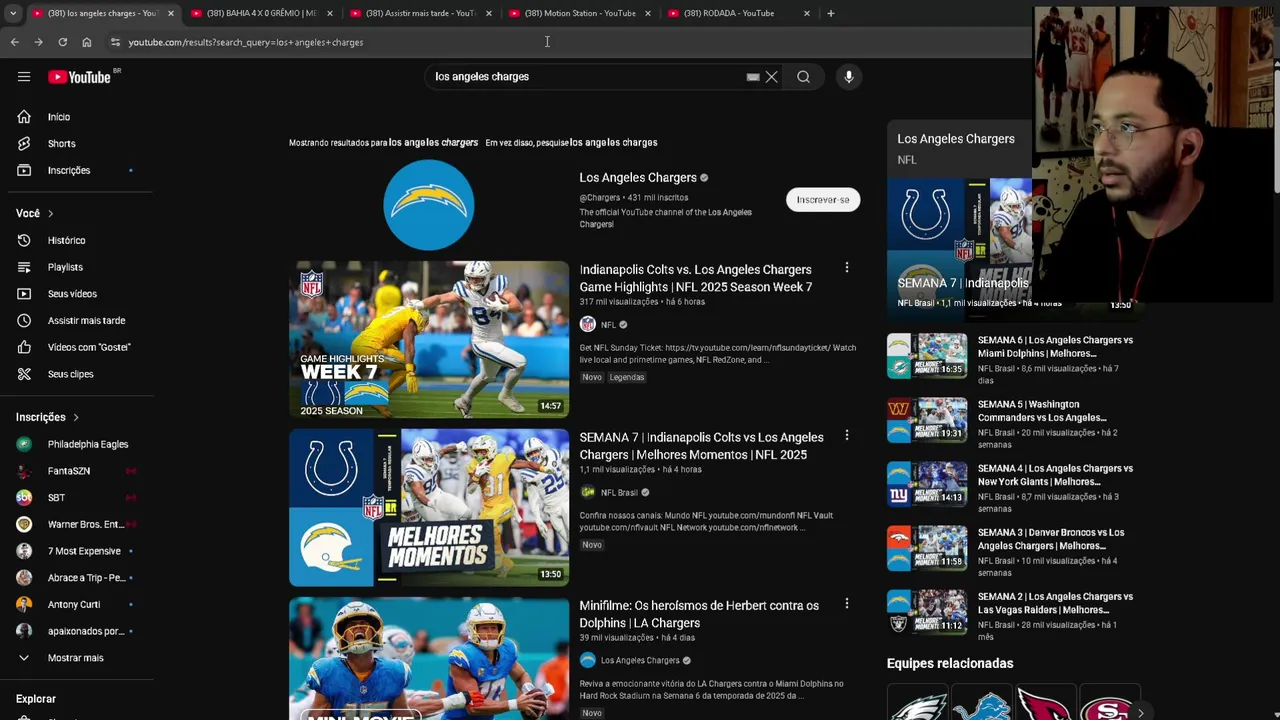
Task: Expand the Você section chevron
Action: click(50, 213)
